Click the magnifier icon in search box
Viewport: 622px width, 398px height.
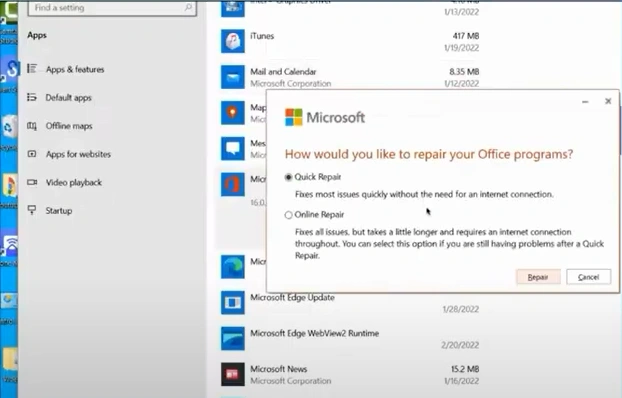[188, 7]
